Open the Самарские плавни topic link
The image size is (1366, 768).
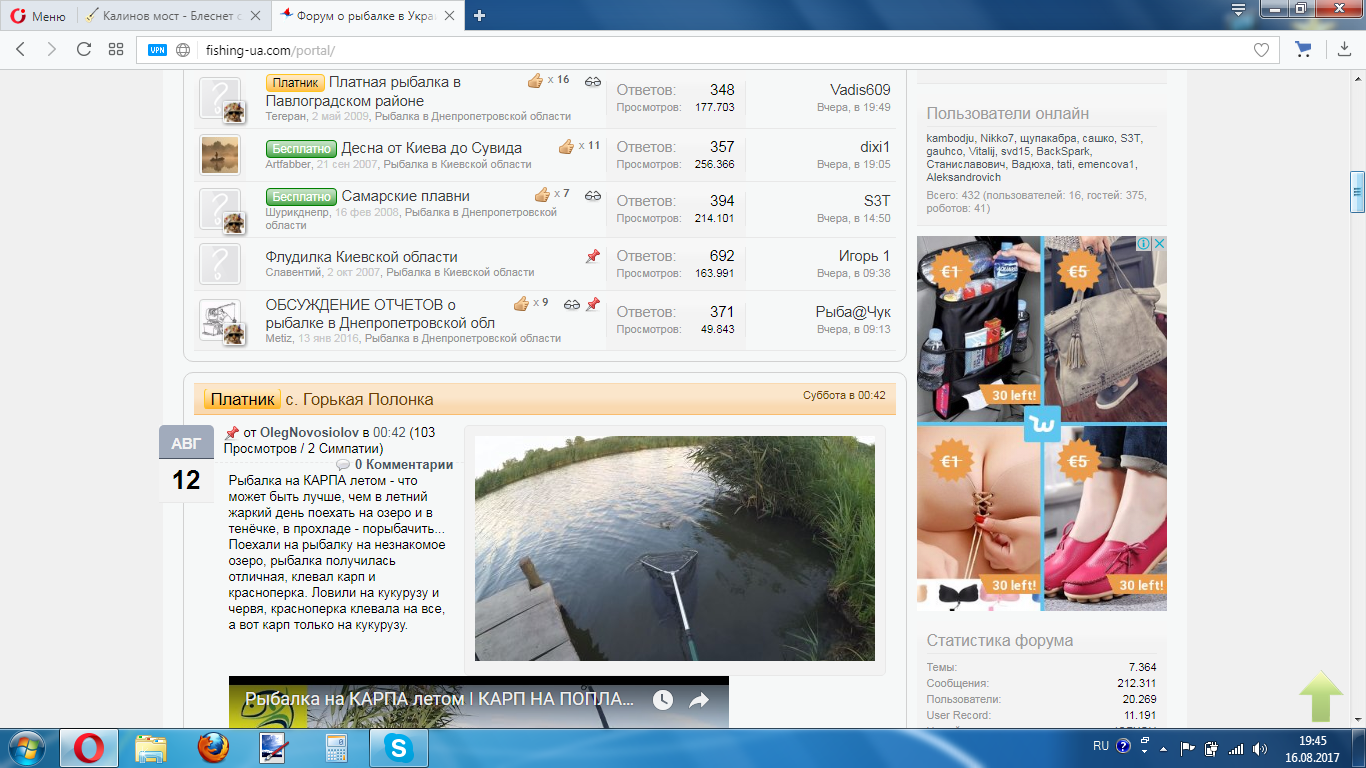click(x=405, y=195)
